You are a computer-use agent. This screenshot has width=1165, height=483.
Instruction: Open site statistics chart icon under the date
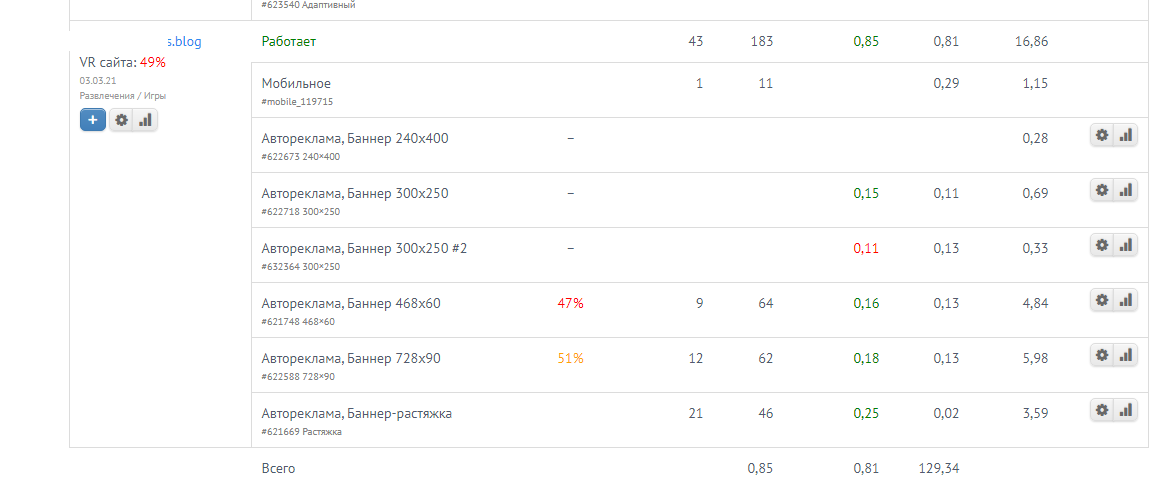point(145,120)
